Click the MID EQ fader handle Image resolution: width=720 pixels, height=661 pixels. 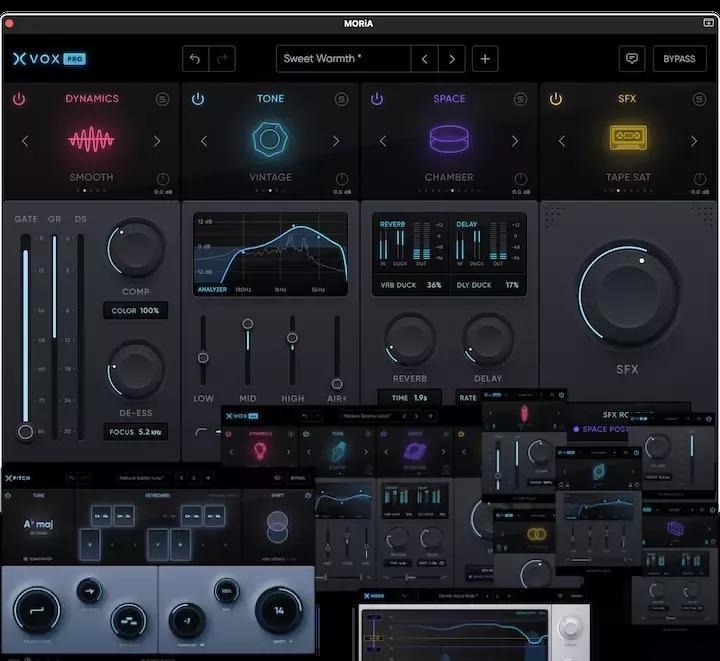(248, 324)
